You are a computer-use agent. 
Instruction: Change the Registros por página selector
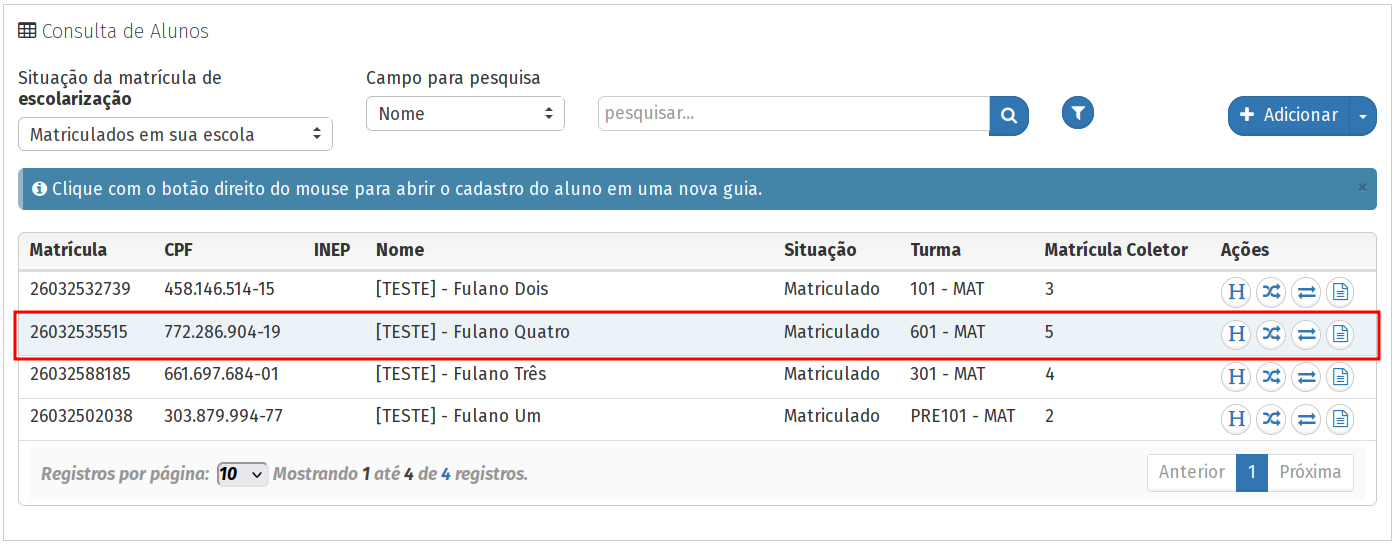[242, 474]
